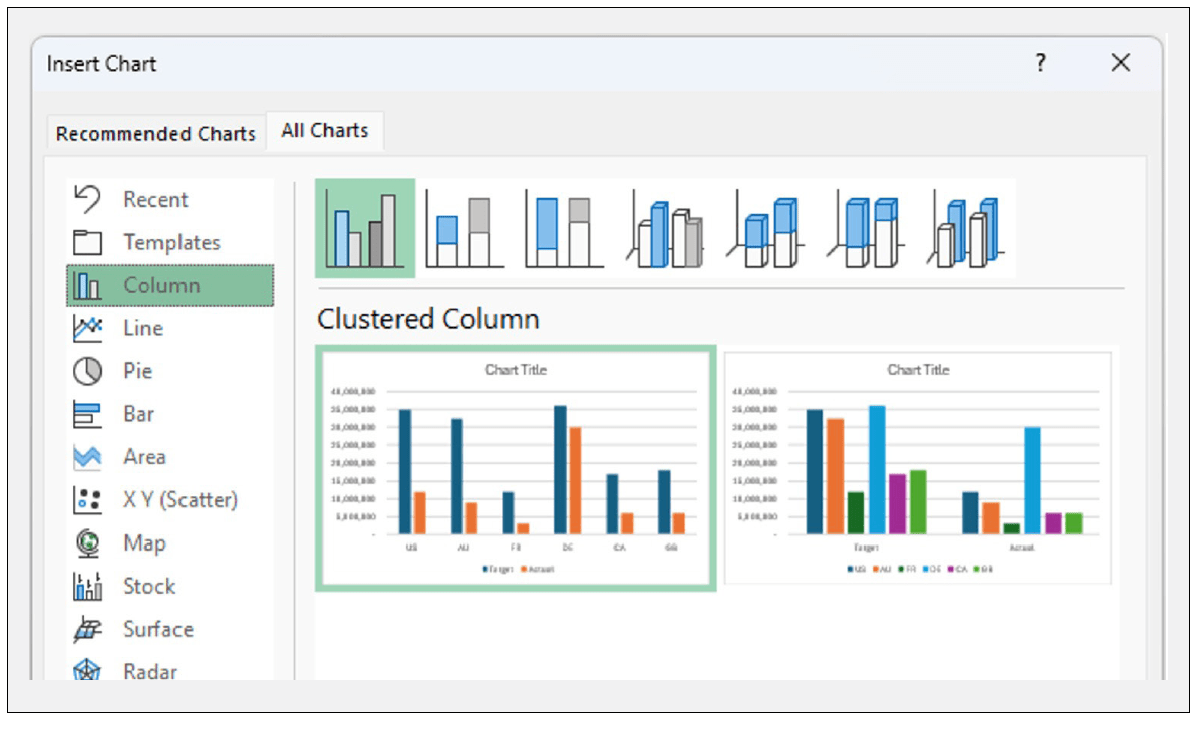
Task: Select the X Y (Scatter) category
Action: pos(181,499)
